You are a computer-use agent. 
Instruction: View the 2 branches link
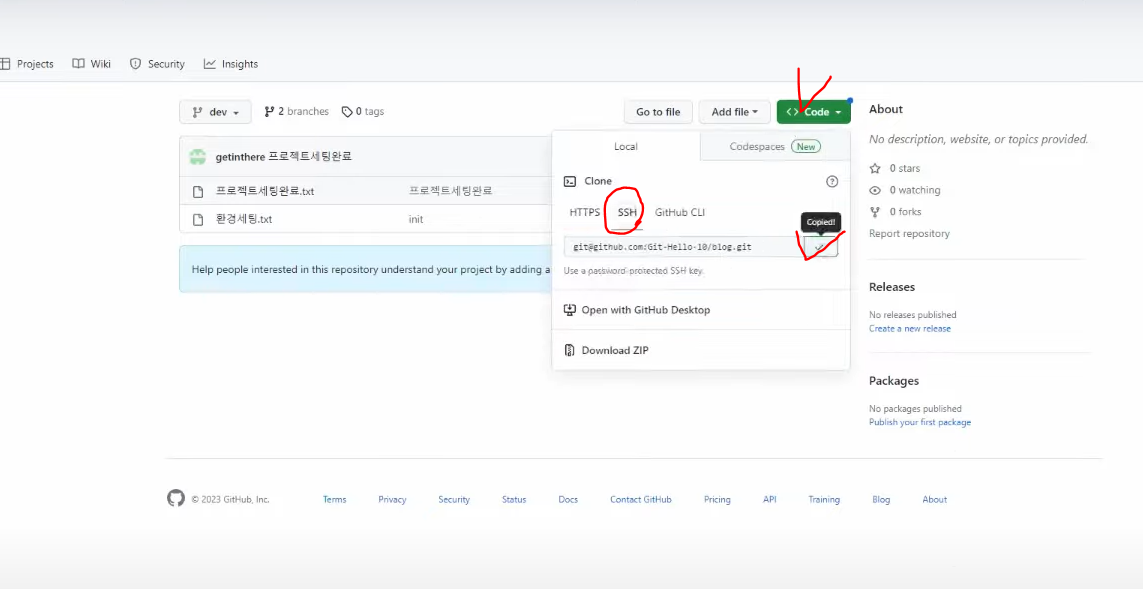click(297, 112)
